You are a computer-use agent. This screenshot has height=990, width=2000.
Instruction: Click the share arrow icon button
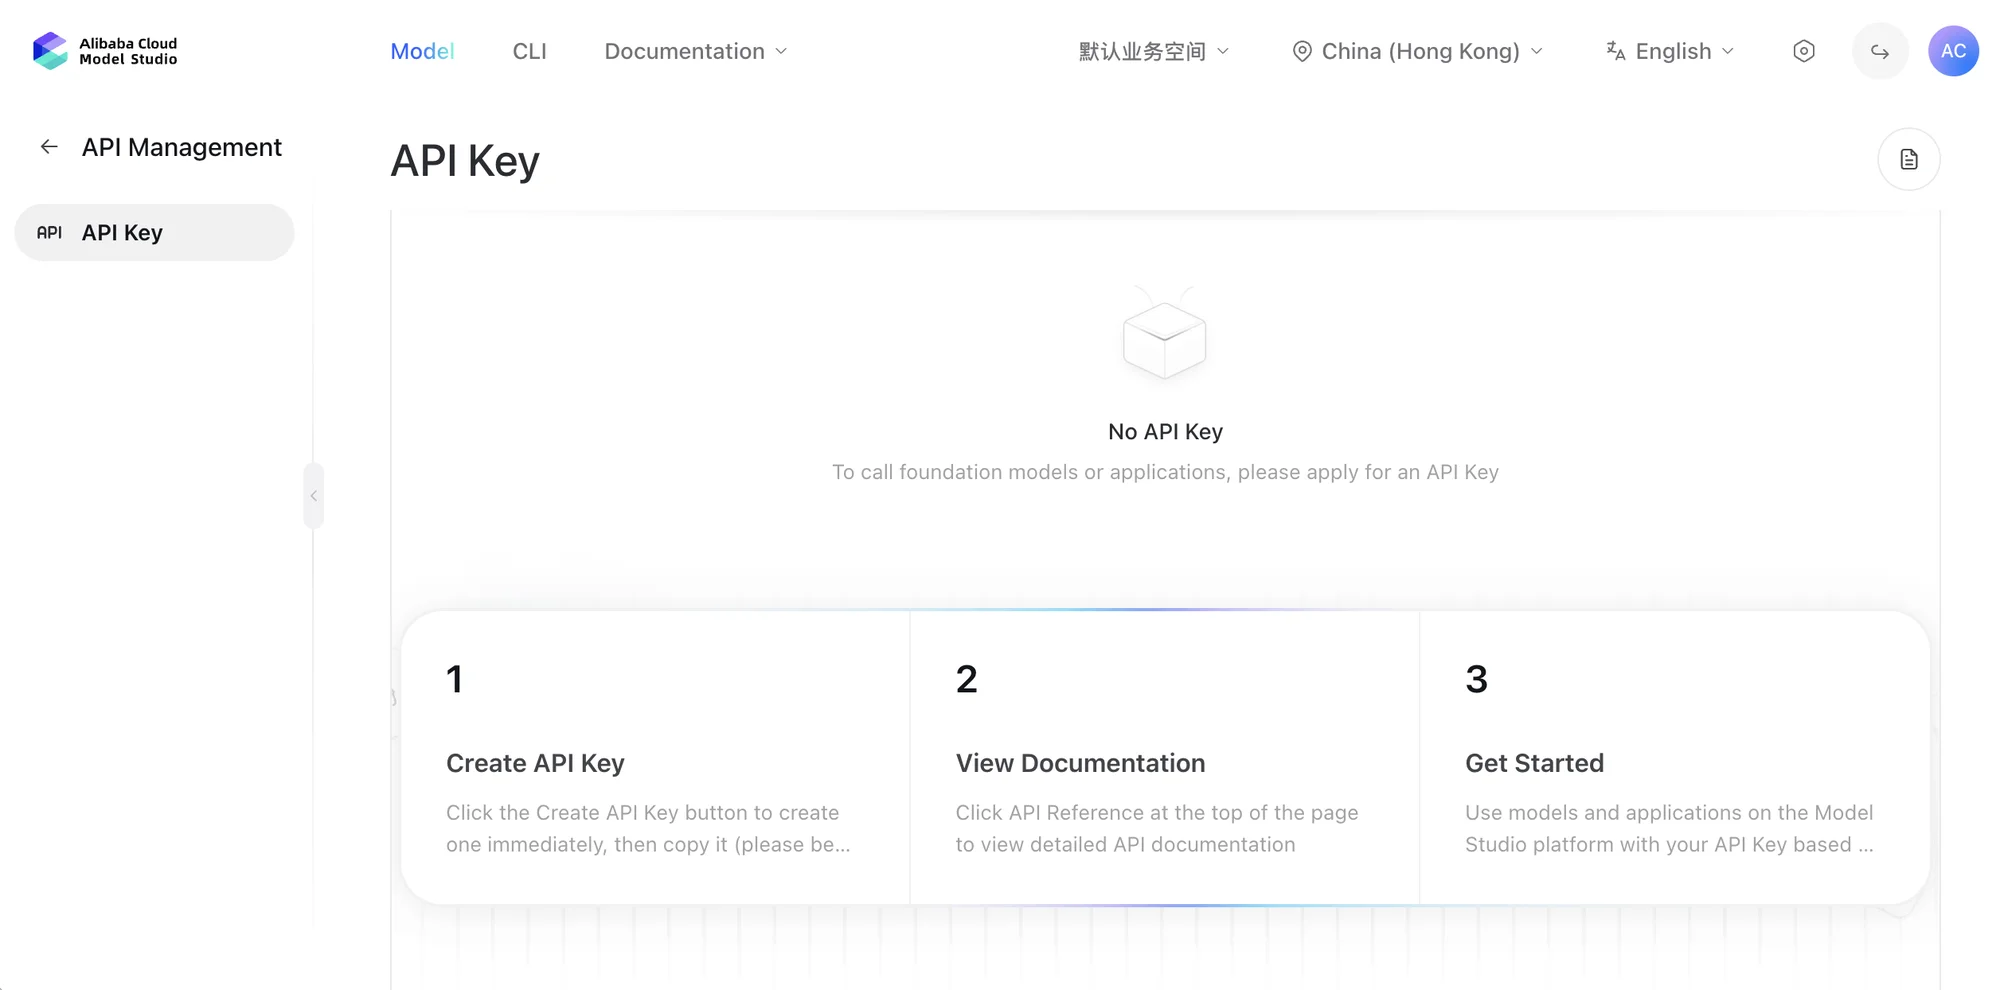[1880, 51]
